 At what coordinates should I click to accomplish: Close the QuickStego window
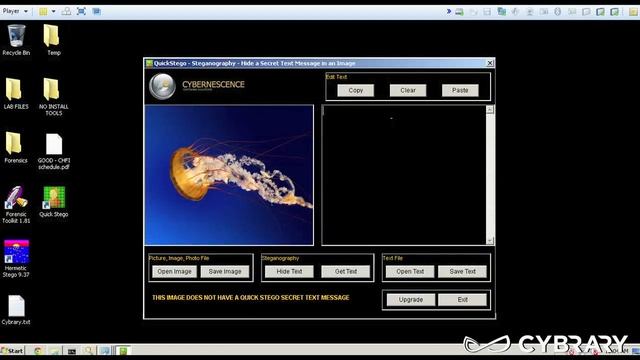(x=490, y=63)
